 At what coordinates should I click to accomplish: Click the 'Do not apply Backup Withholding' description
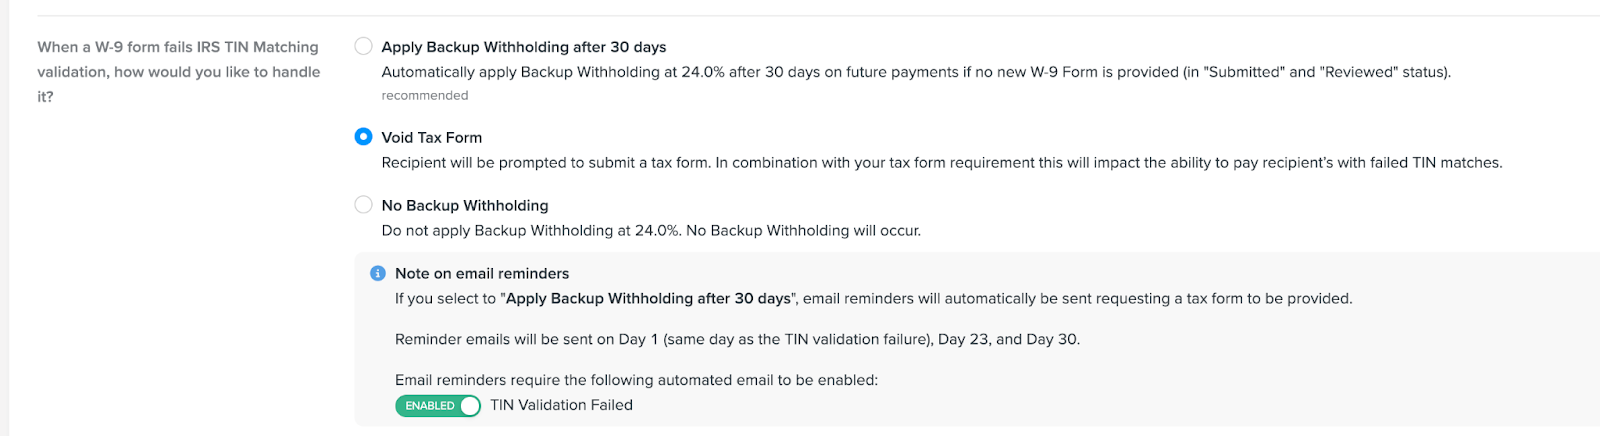[651, 230]
